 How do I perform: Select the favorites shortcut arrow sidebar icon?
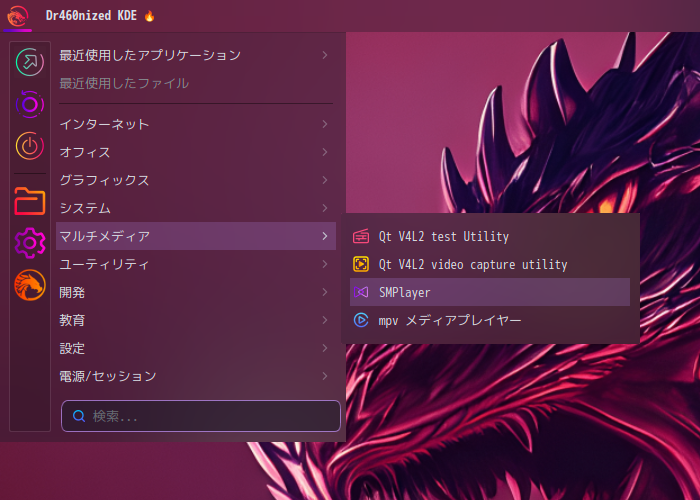tap(30, 62)
